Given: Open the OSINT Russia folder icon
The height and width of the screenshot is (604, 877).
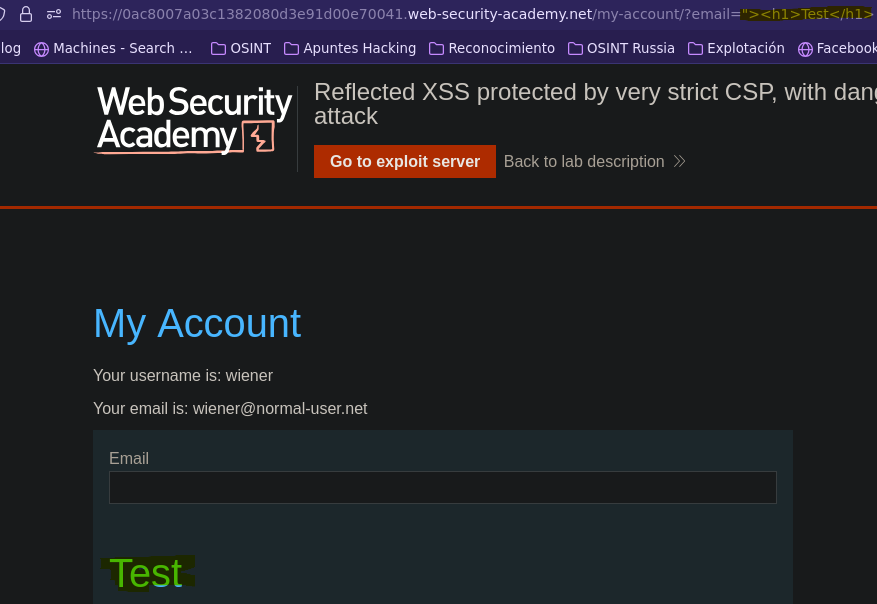Looking at the screenshot, I should coord(575,49).
